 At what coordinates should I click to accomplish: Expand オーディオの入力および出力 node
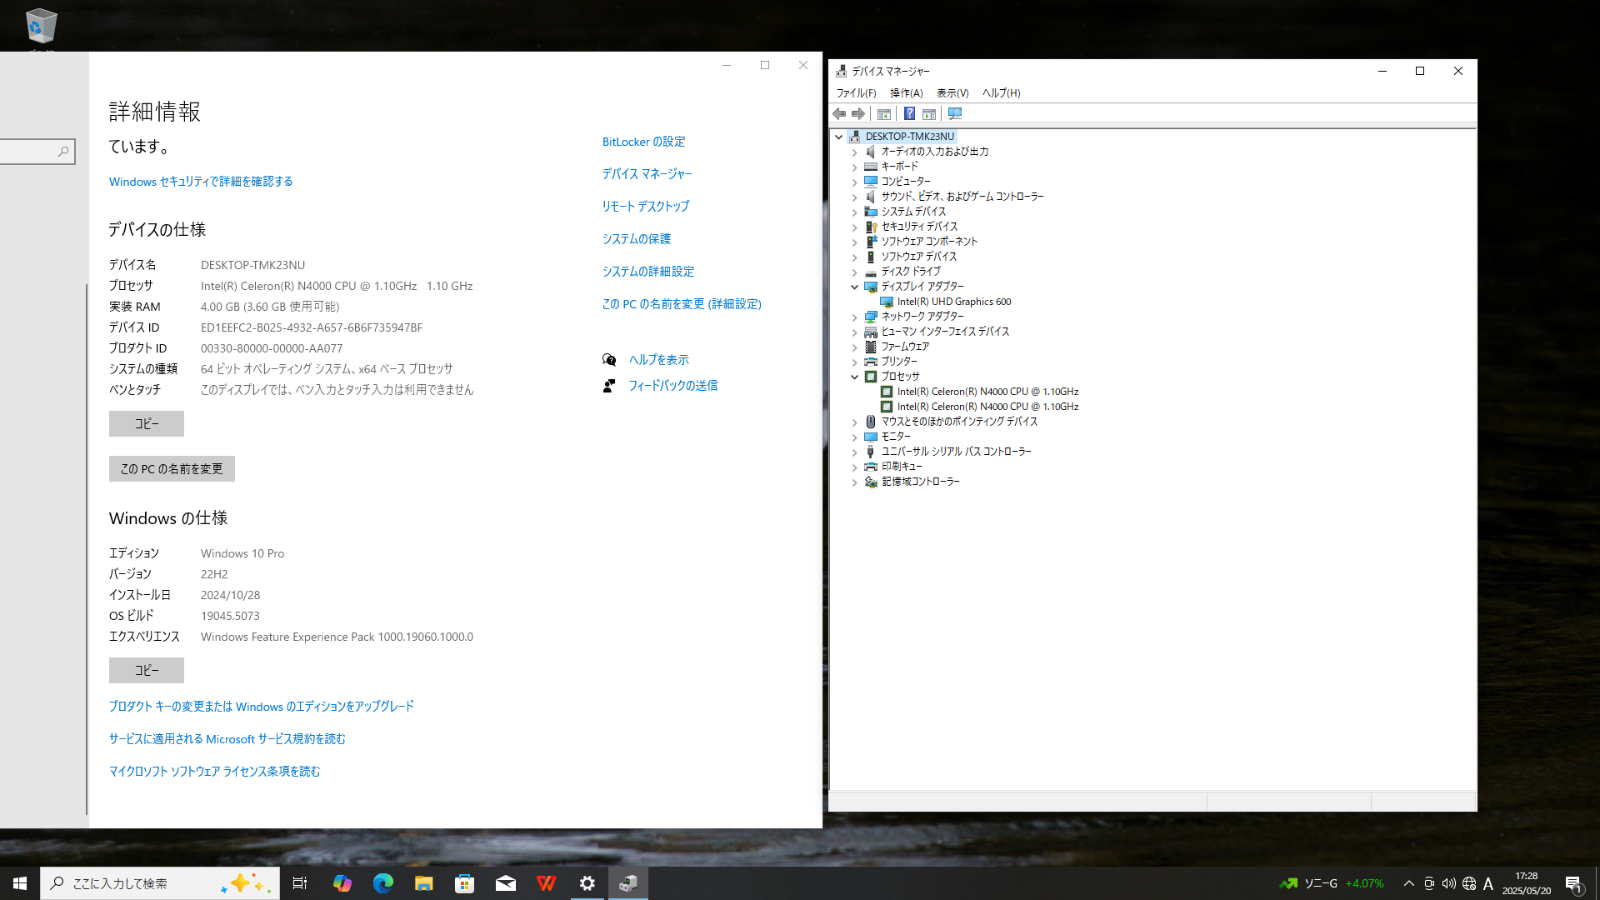[x=854, y=152]
